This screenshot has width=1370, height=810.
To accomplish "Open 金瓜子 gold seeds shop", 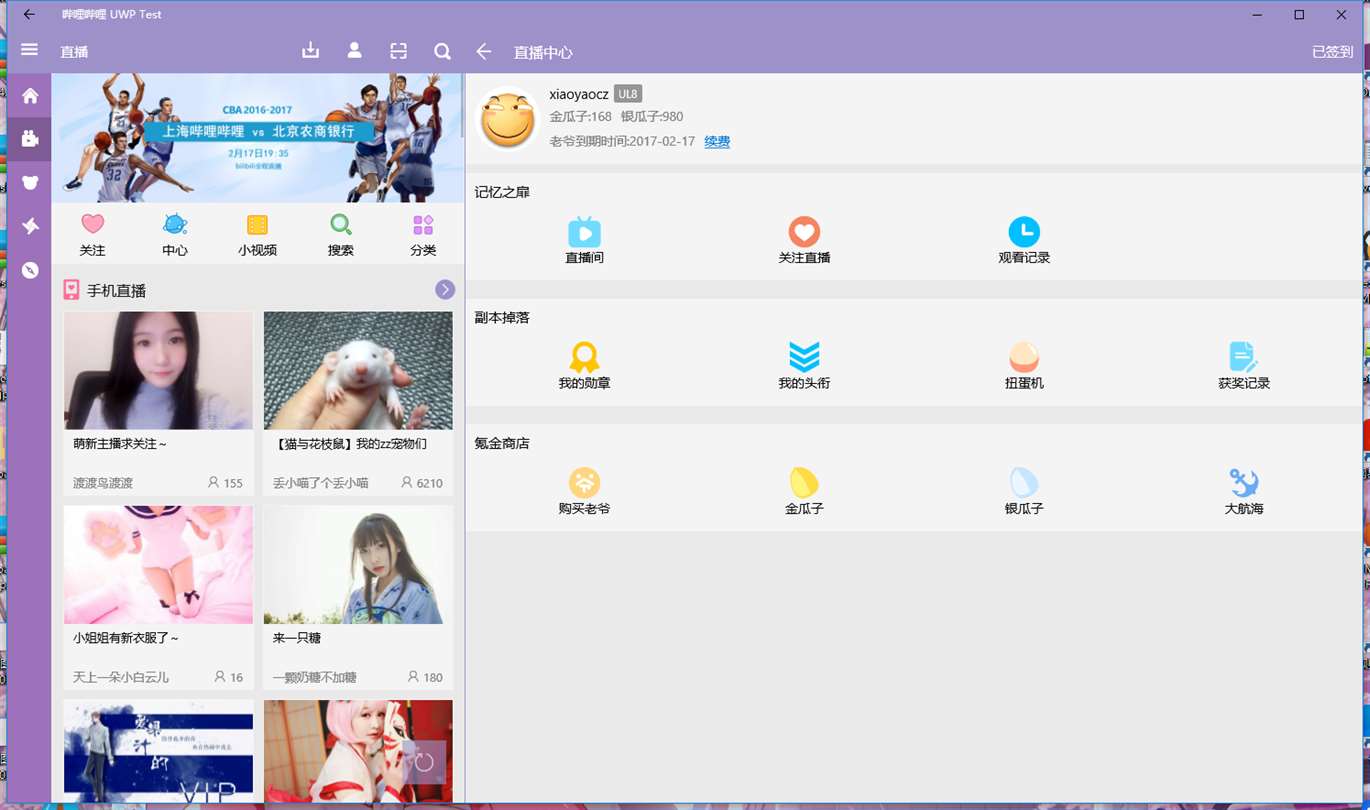I will click(x=804, y=491).
